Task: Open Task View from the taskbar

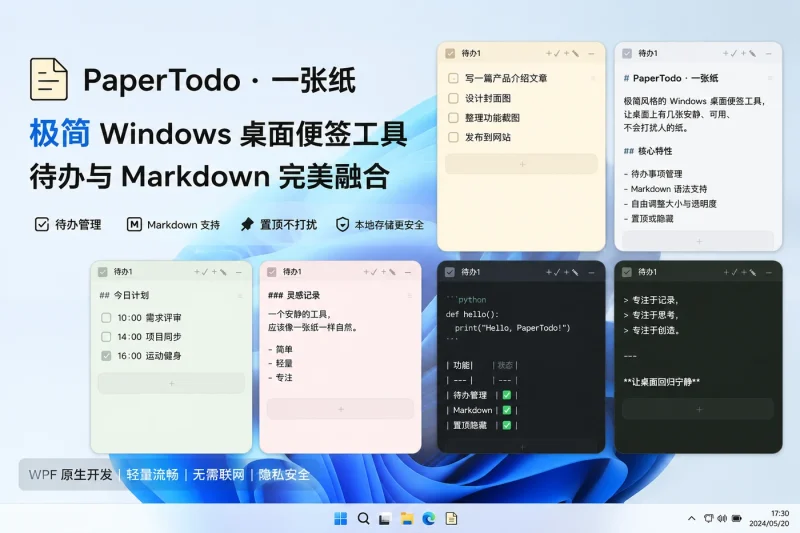Action: tap(385, 519)
